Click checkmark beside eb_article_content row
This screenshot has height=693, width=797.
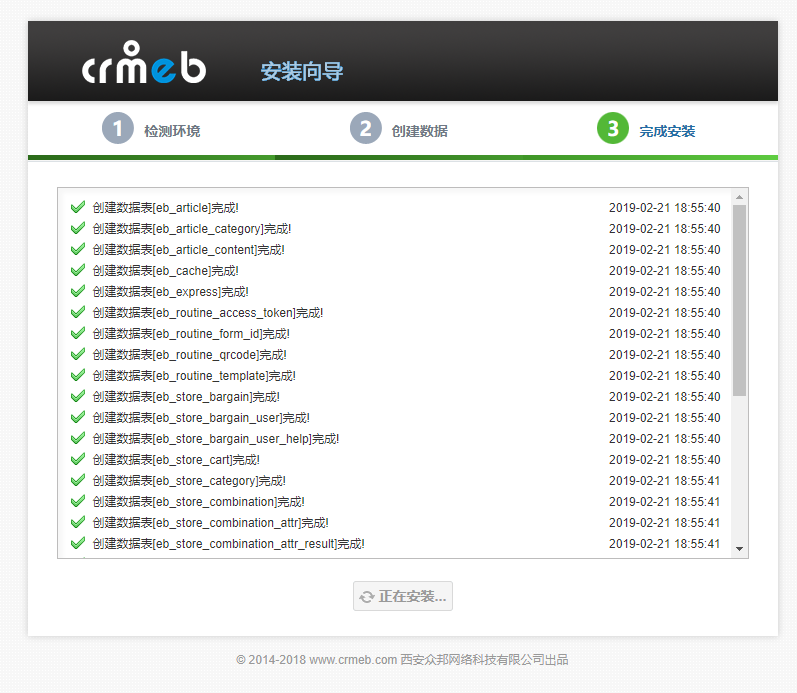(x=78, y=249)
